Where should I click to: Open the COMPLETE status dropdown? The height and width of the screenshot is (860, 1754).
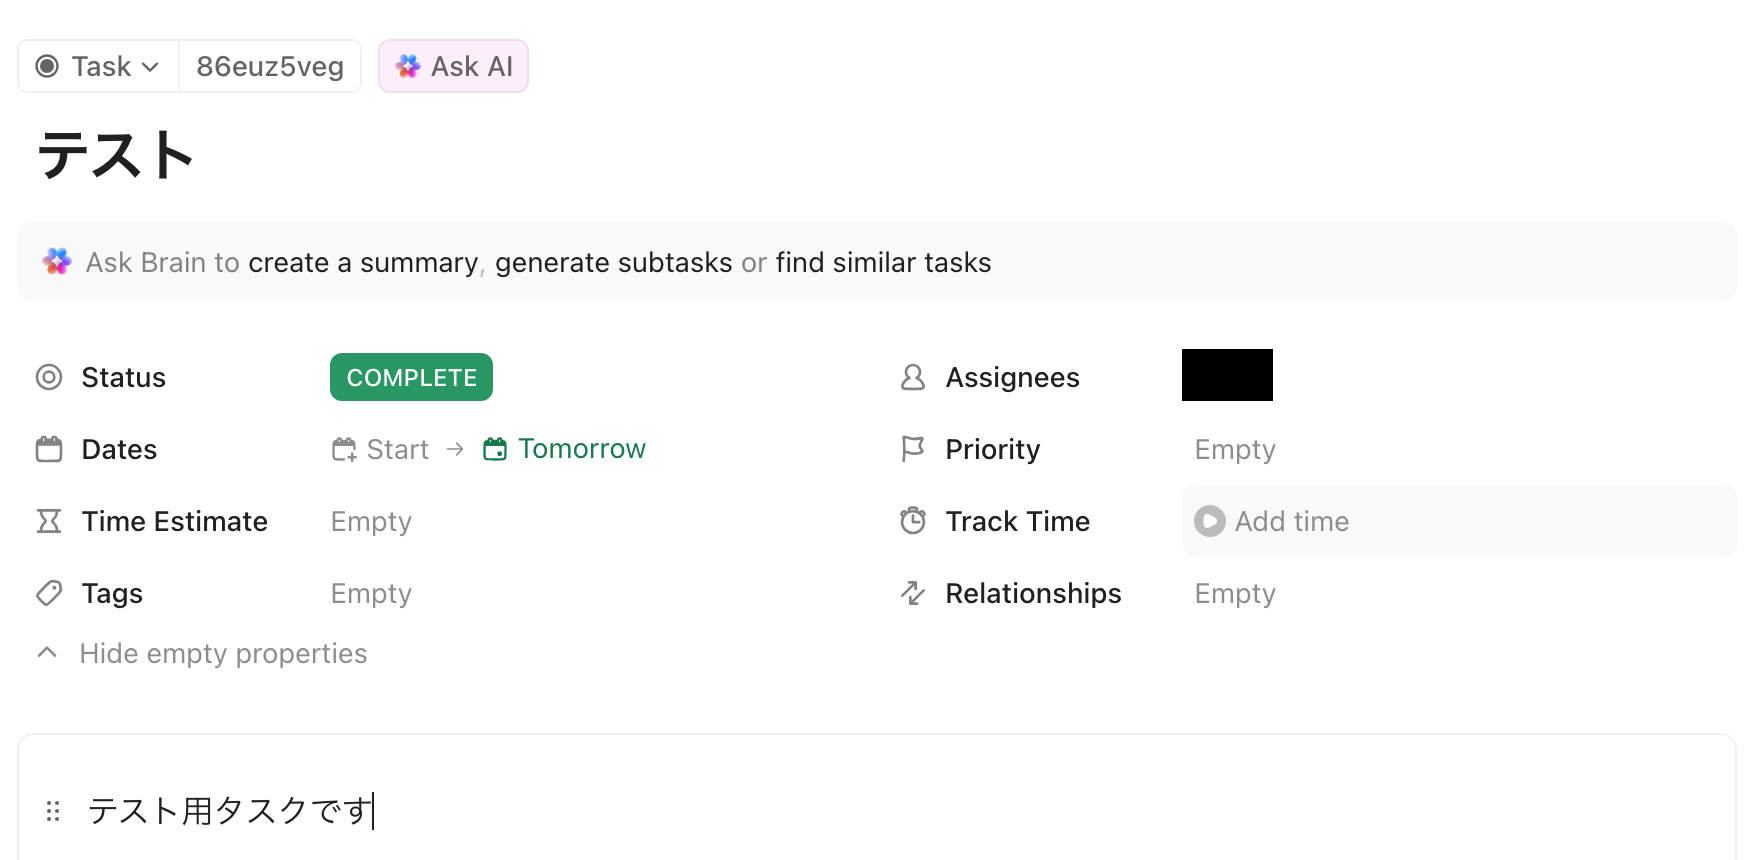point(411,377)
